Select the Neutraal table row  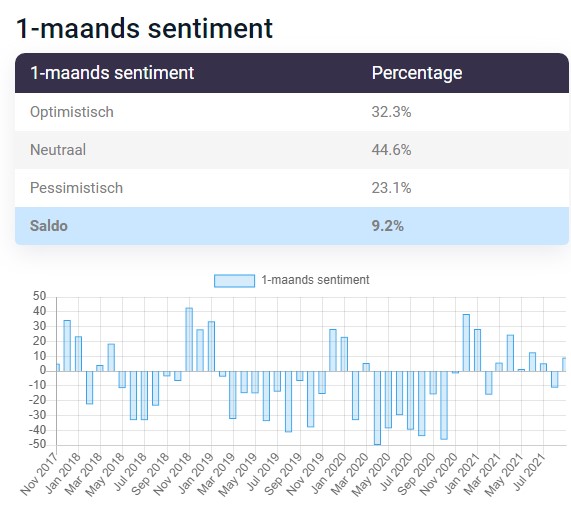[292, 150]
